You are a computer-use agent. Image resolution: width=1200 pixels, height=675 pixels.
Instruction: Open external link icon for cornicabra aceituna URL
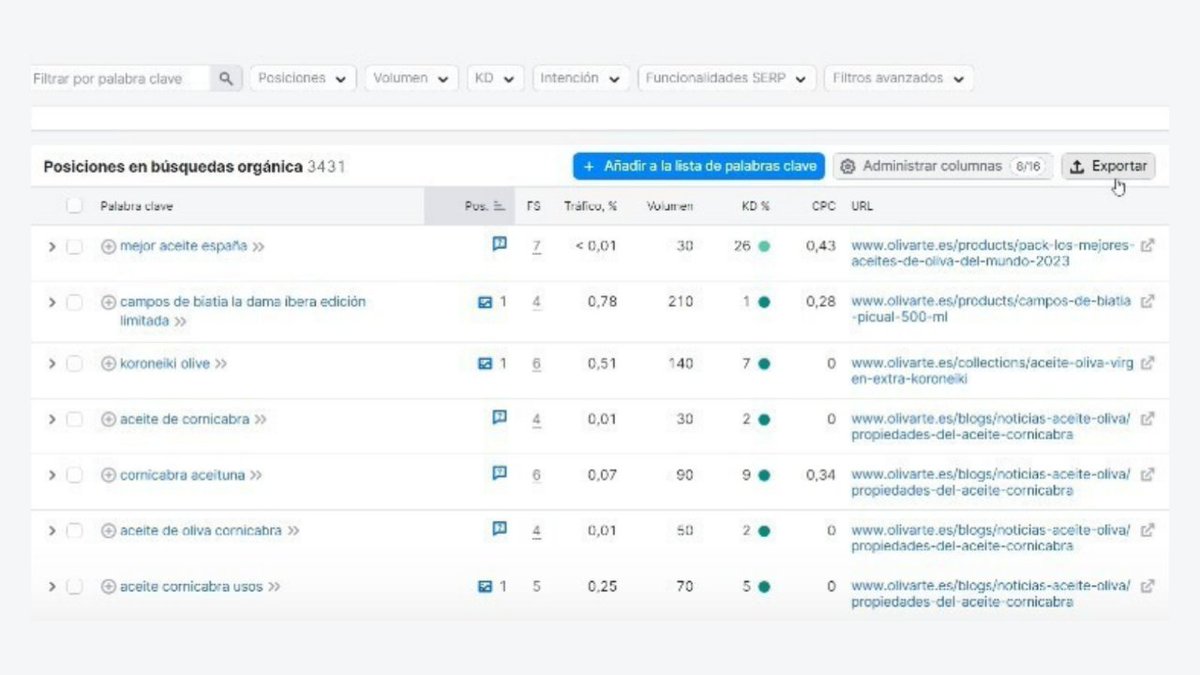click(1147, 475)
